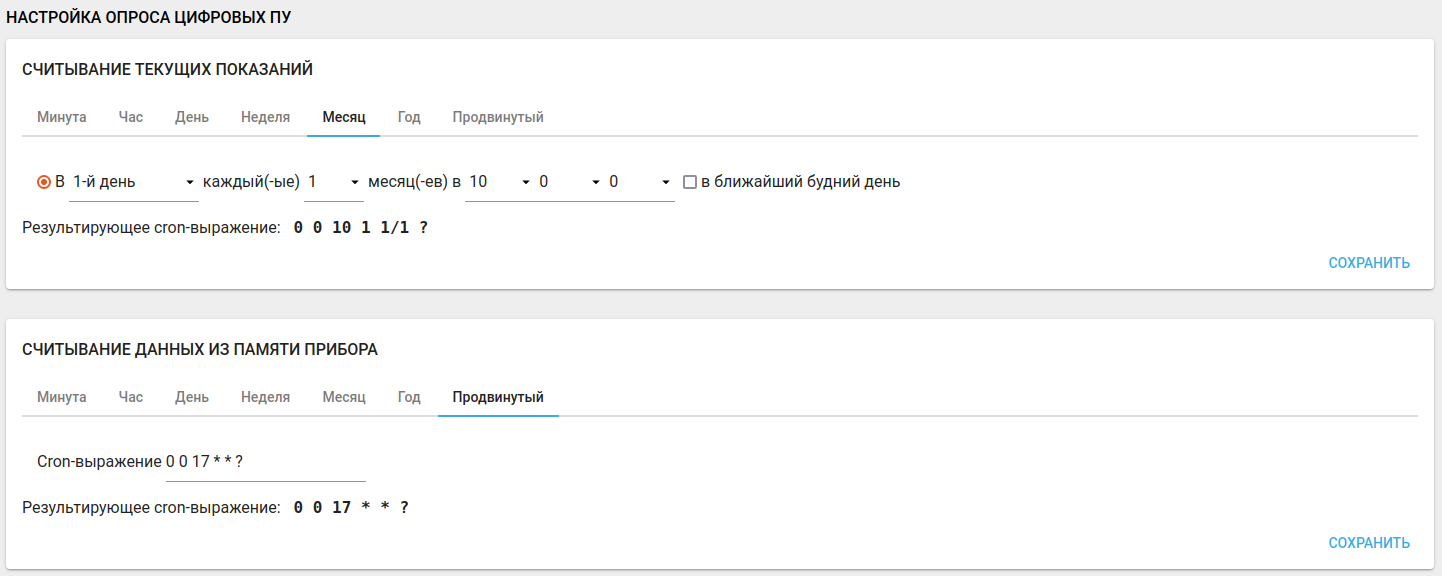Select 'Неделя' tab in device memory section
Viewport: 1442px width, 576px height.
pos(265,397)
